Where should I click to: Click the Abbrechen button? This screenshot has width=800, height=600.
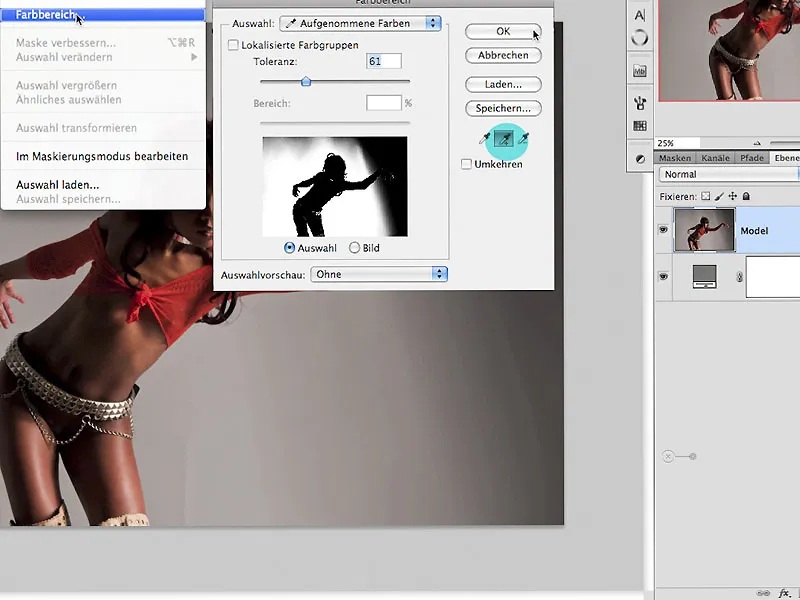pyautogui.click(x=503, y=55)
